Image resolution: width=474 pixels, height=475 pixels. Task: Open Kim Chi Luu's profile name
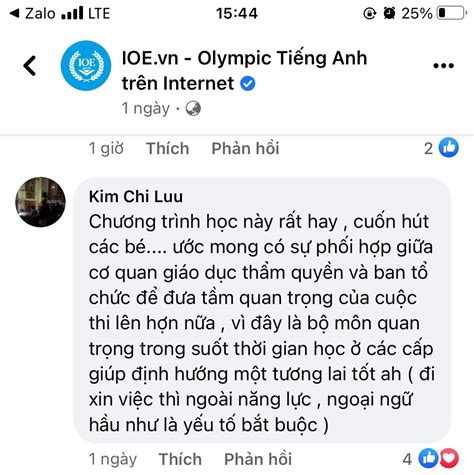coord(136,196)
